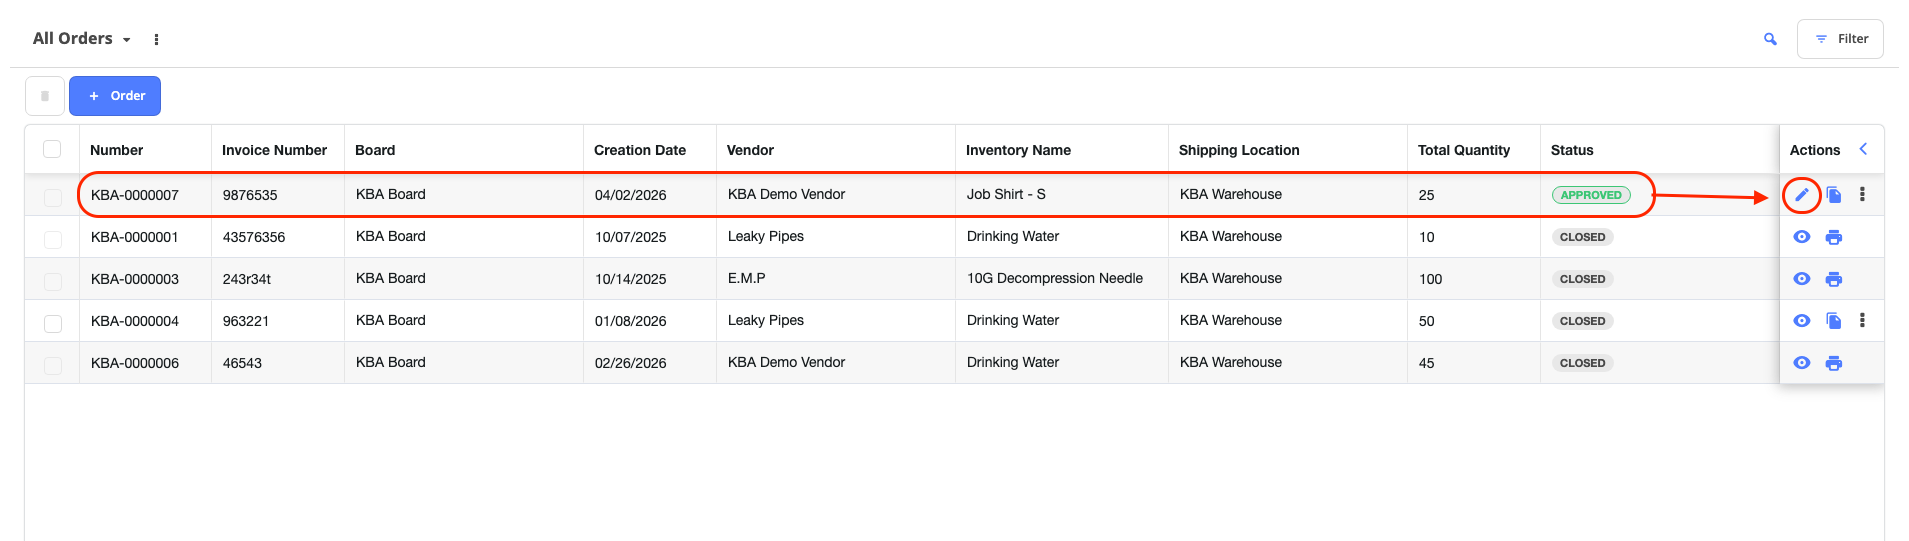Duplicate order KBA-0000004 via copy icon
Screen dimensions: 1909x541
click(1834, 321)
